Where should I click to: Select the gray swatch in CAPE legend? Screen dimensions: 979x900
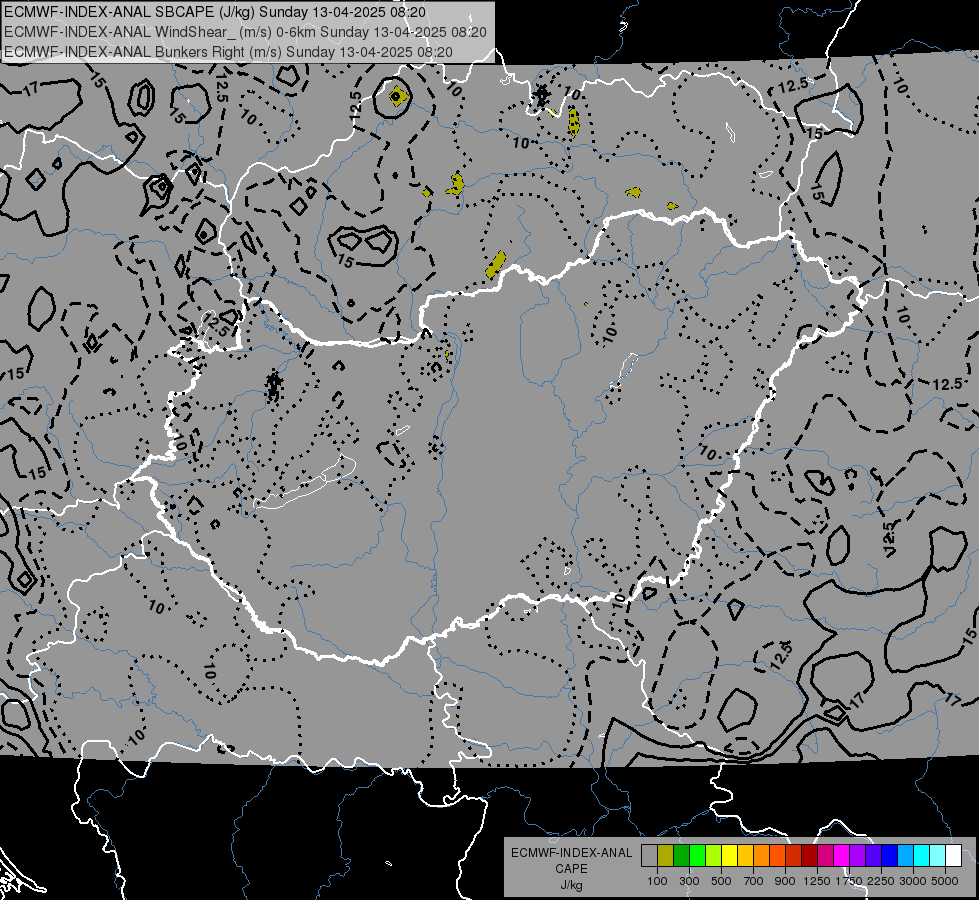(x=649, y=855)
